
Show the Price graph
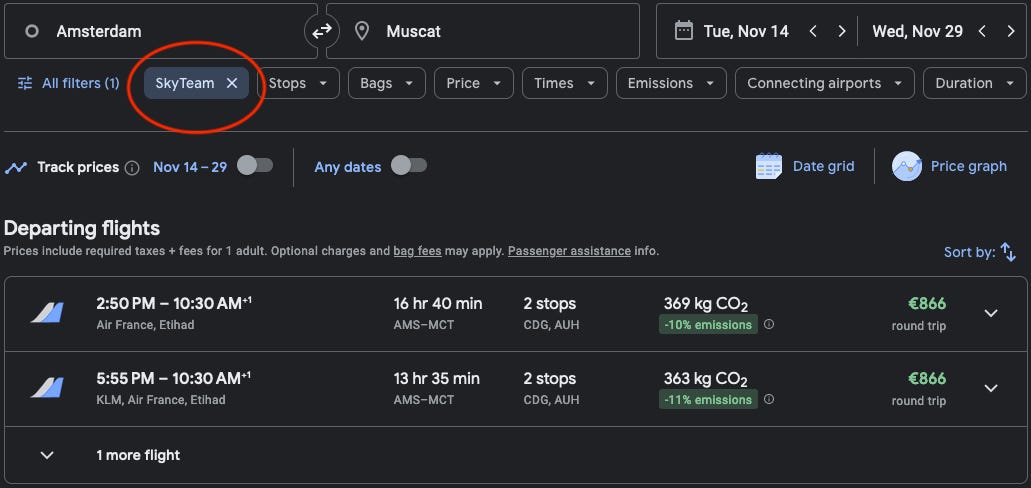(x=949, y=167)
